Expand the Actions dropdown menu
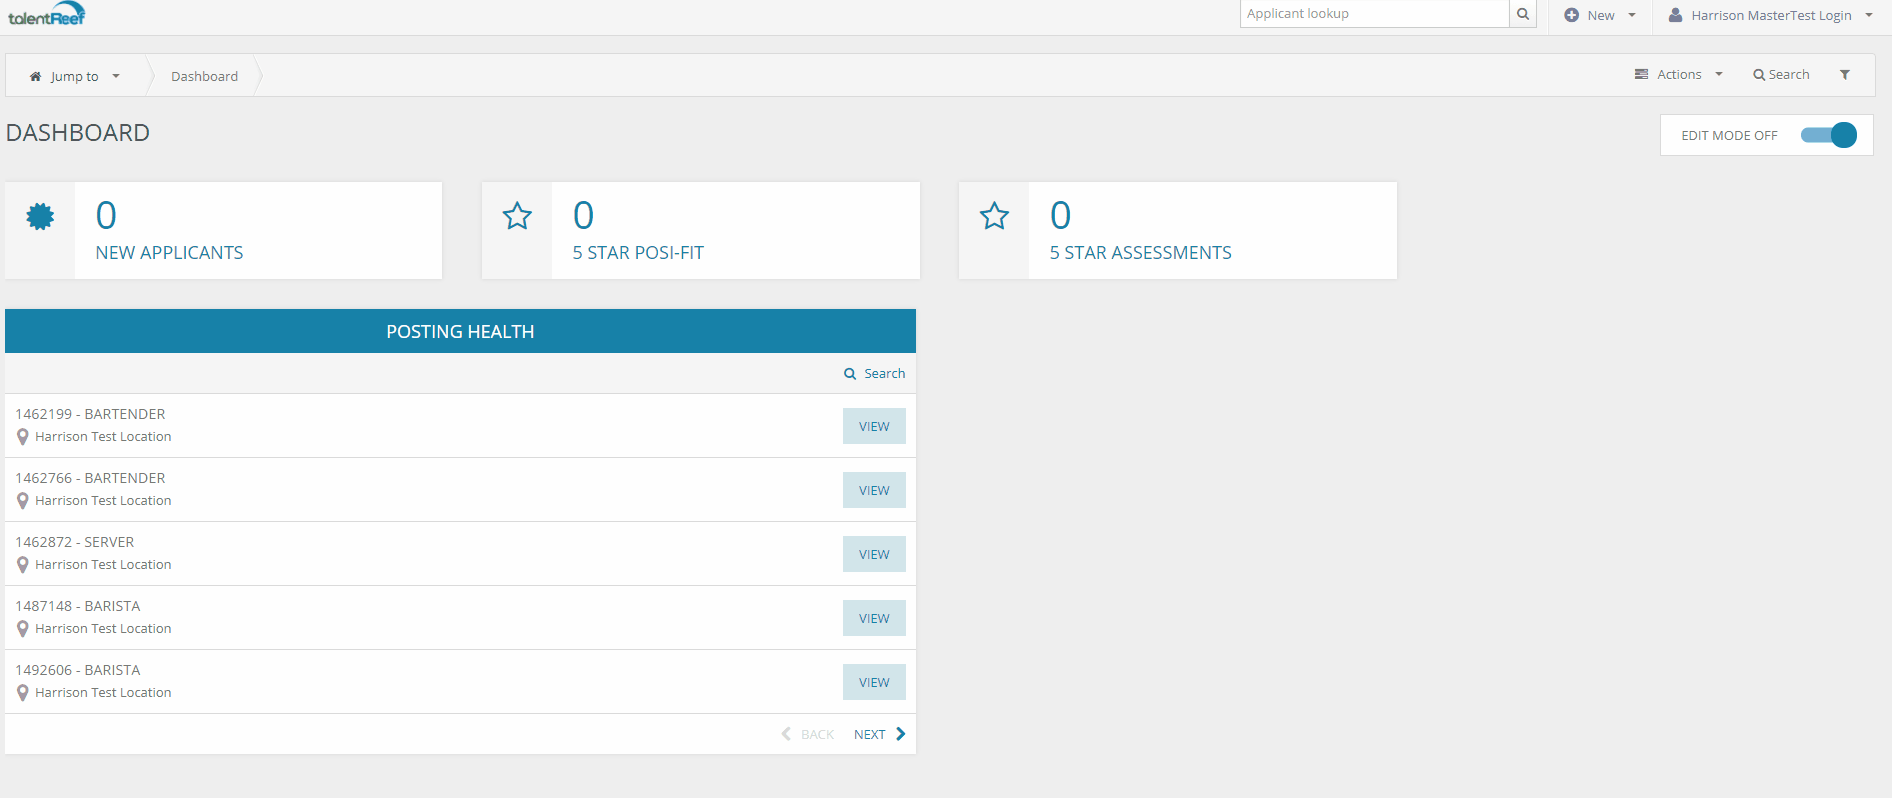Viewport: 1892px width, 798px height. pos(1679,75)
